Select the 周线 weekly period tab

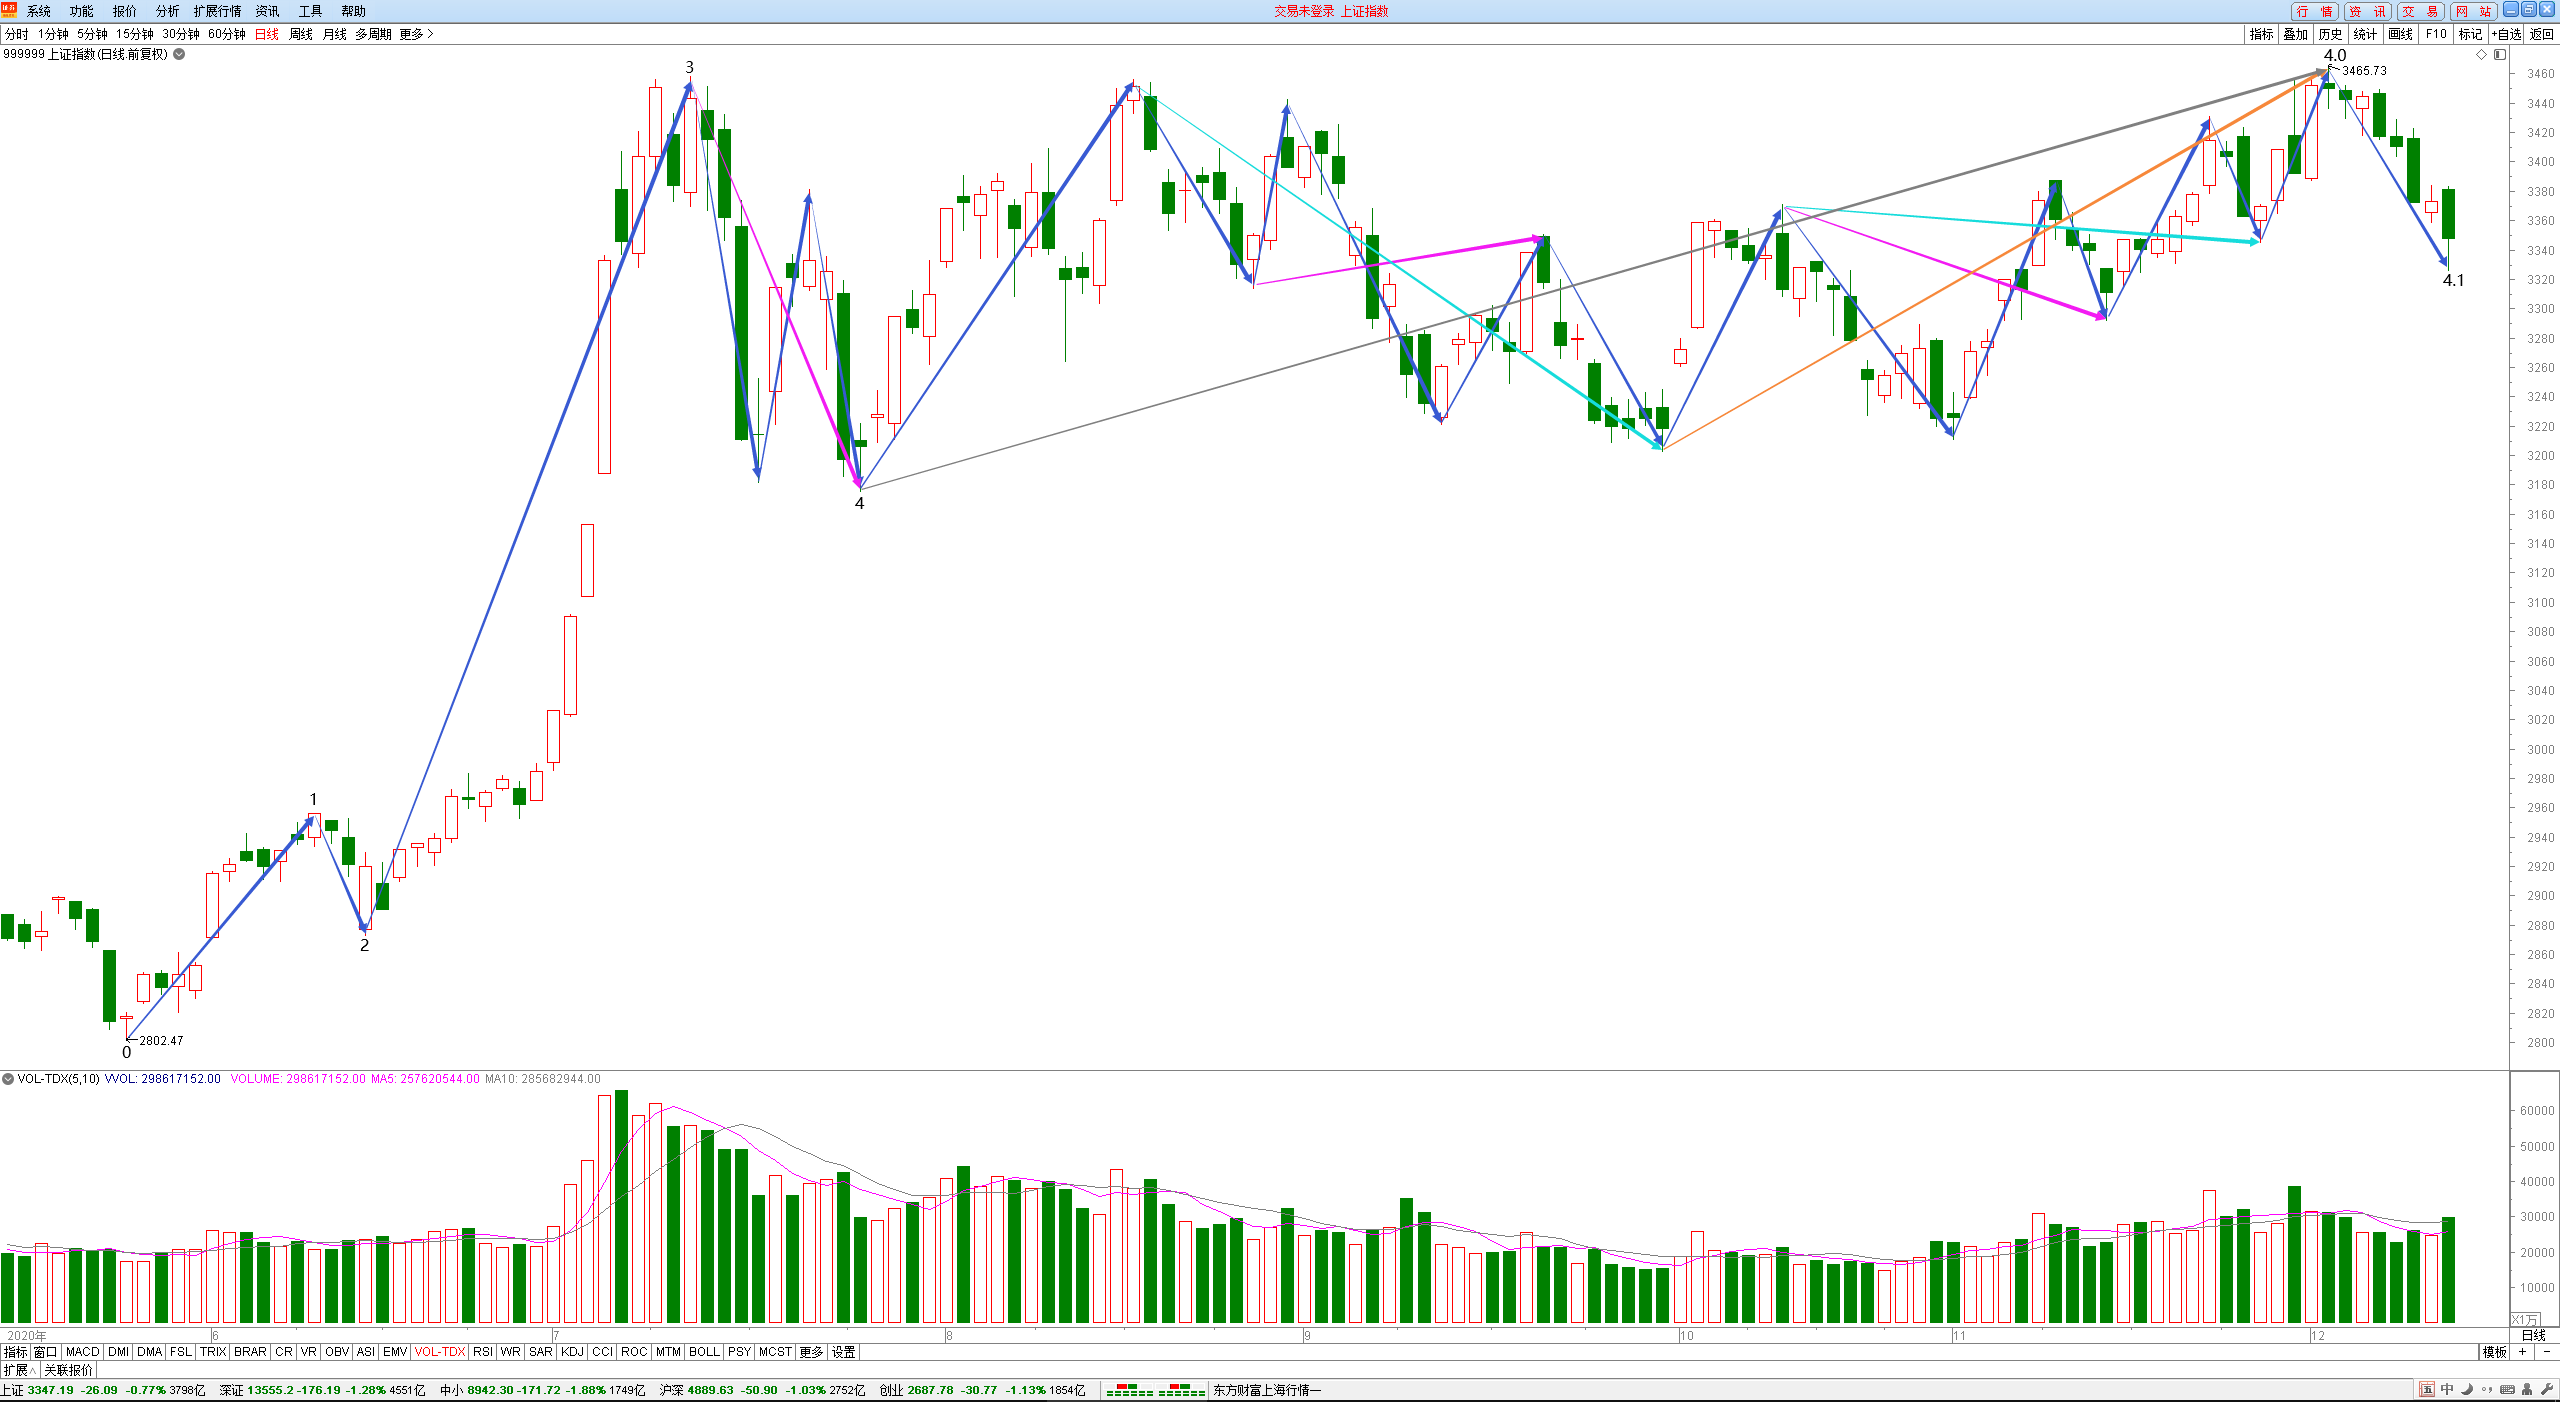coord(300,34)
